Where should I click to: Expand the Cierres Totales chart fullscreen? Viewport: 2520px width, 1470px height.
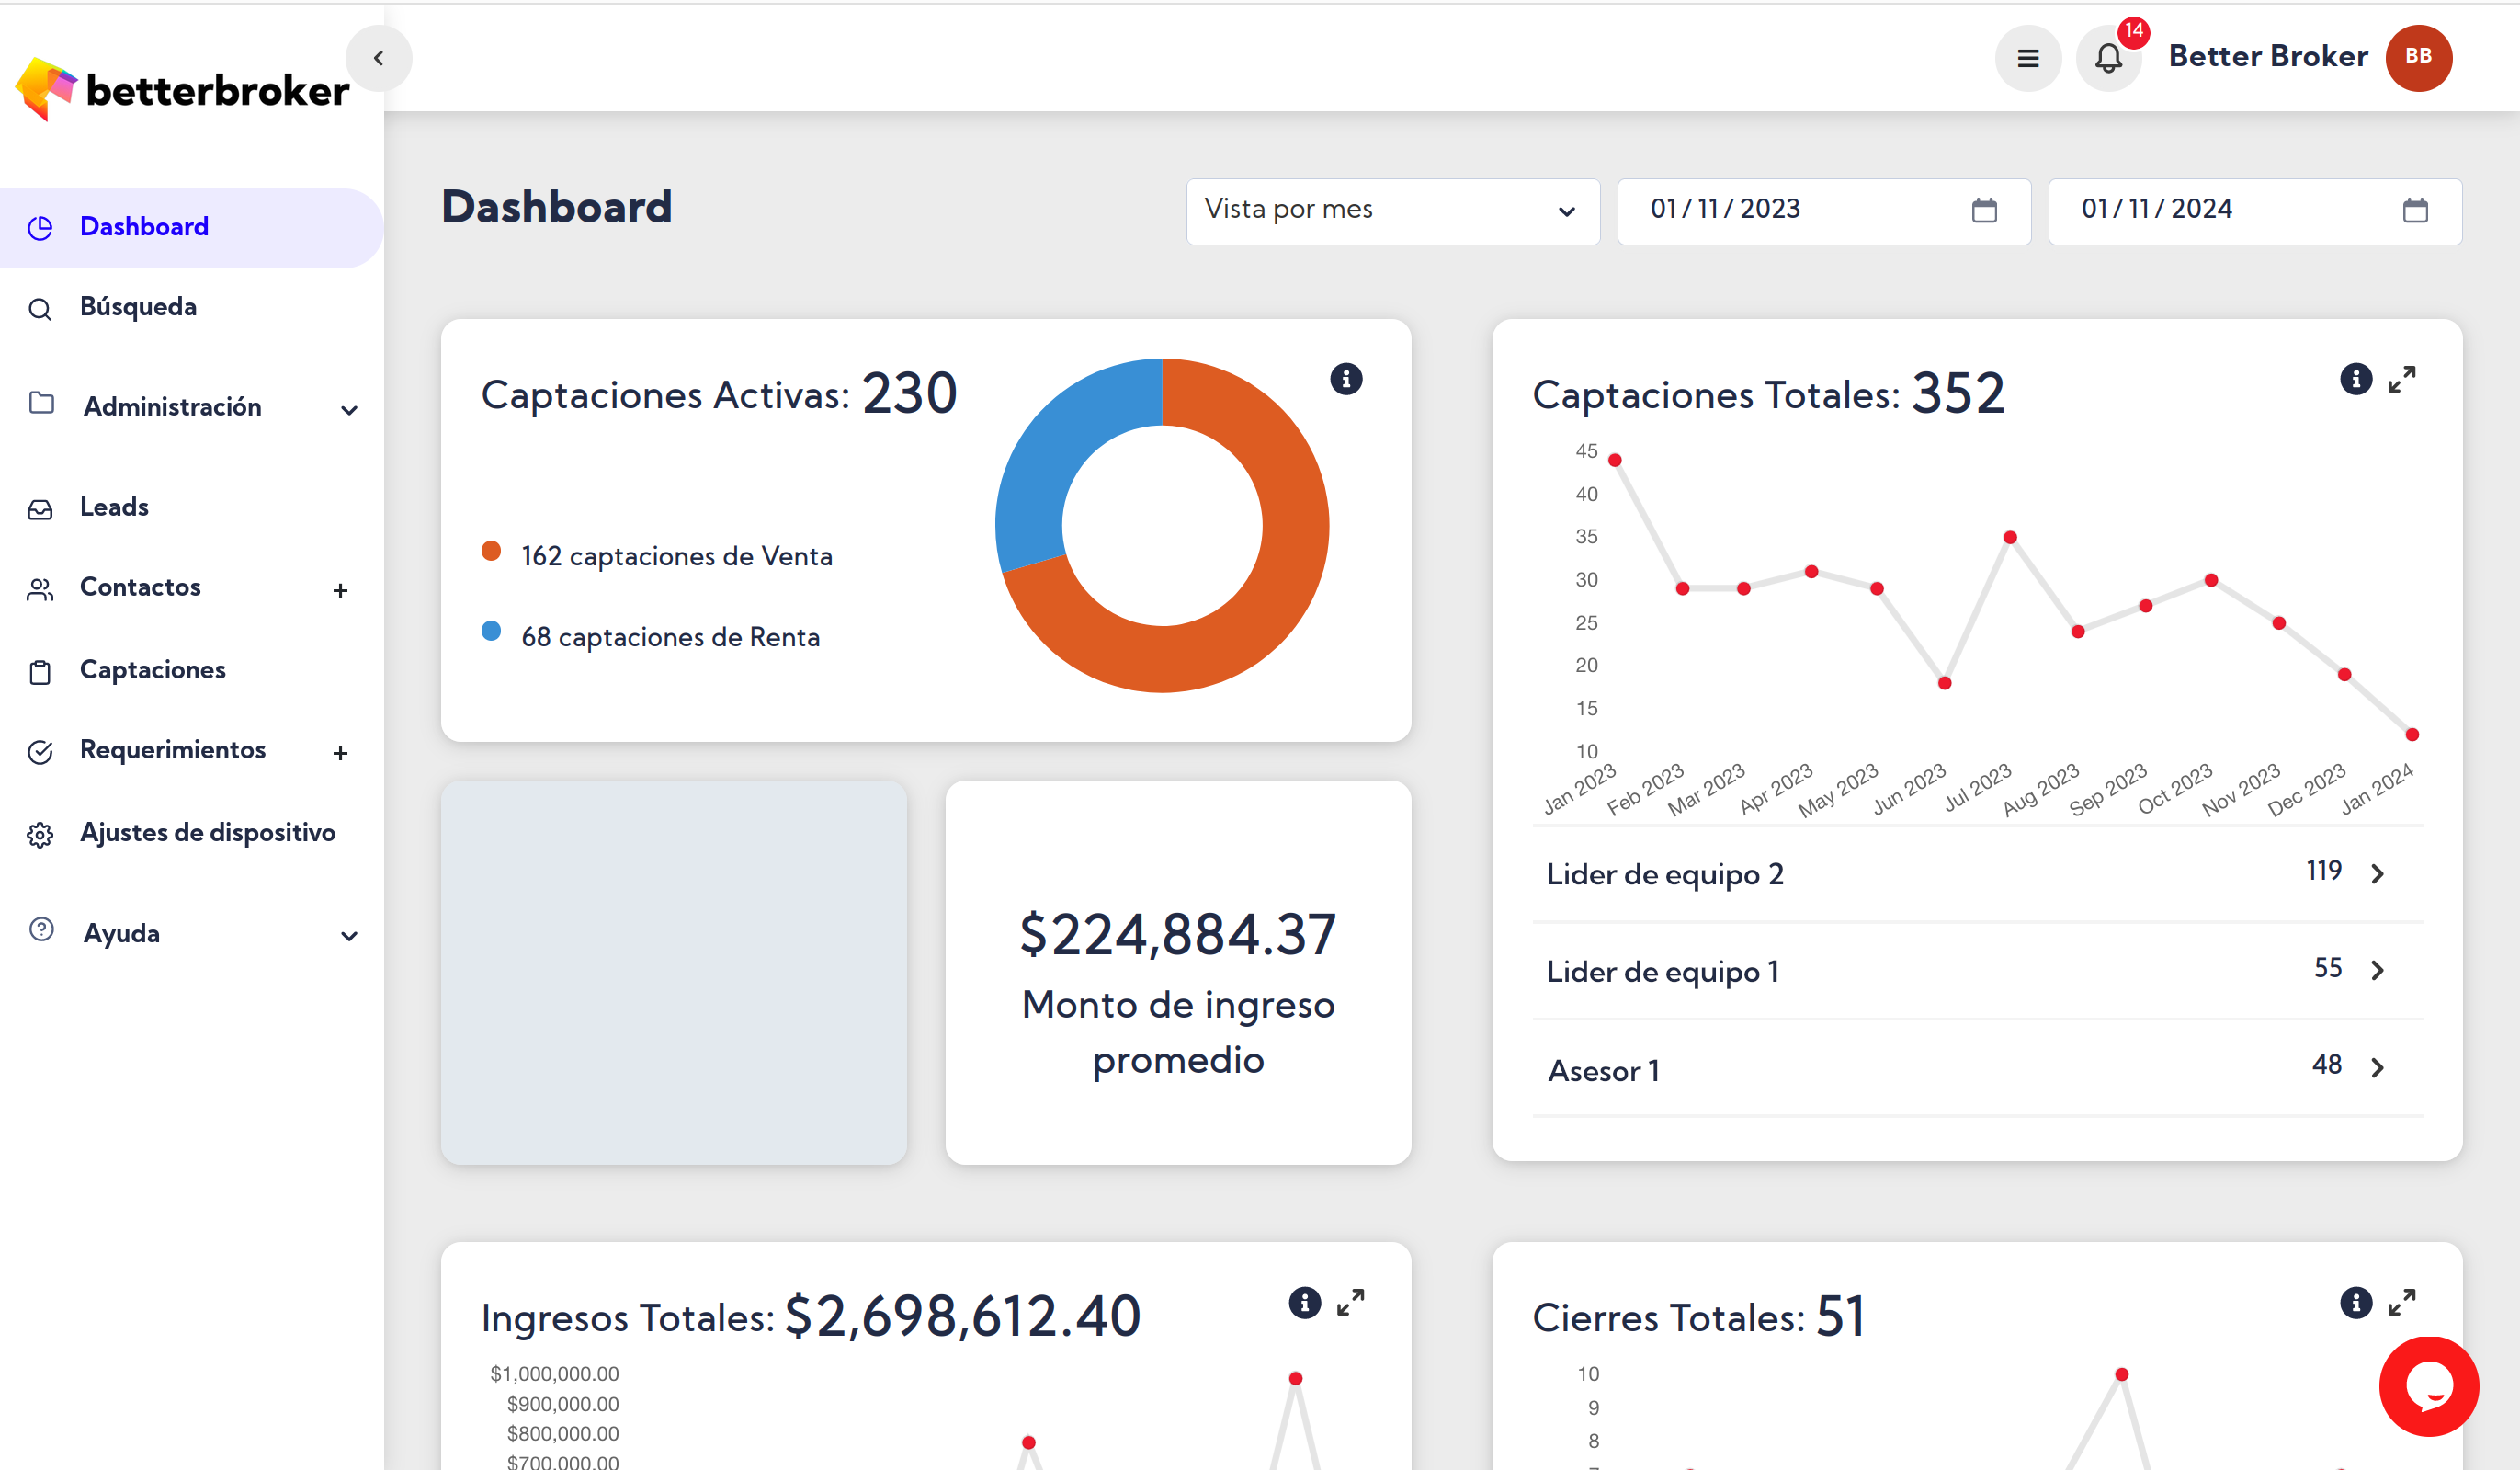[2401, 1302]
